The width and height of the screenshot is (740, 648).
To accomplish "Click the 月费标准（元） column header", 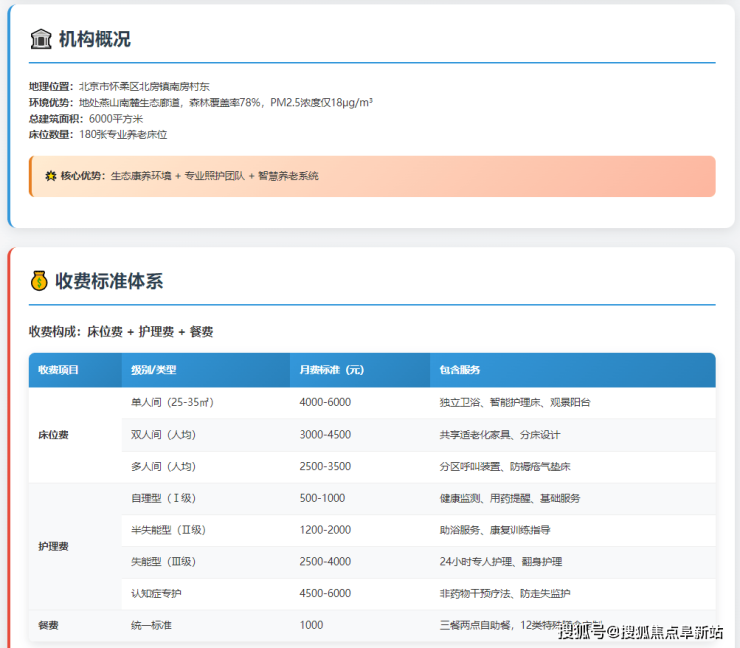I will [331, 370].
